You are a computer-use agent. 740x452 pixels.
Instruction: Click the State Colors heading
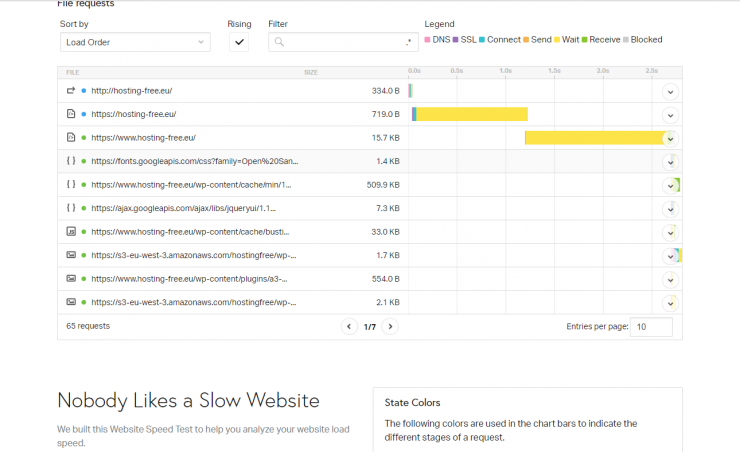pyautogui.click(x=412, y=402)
